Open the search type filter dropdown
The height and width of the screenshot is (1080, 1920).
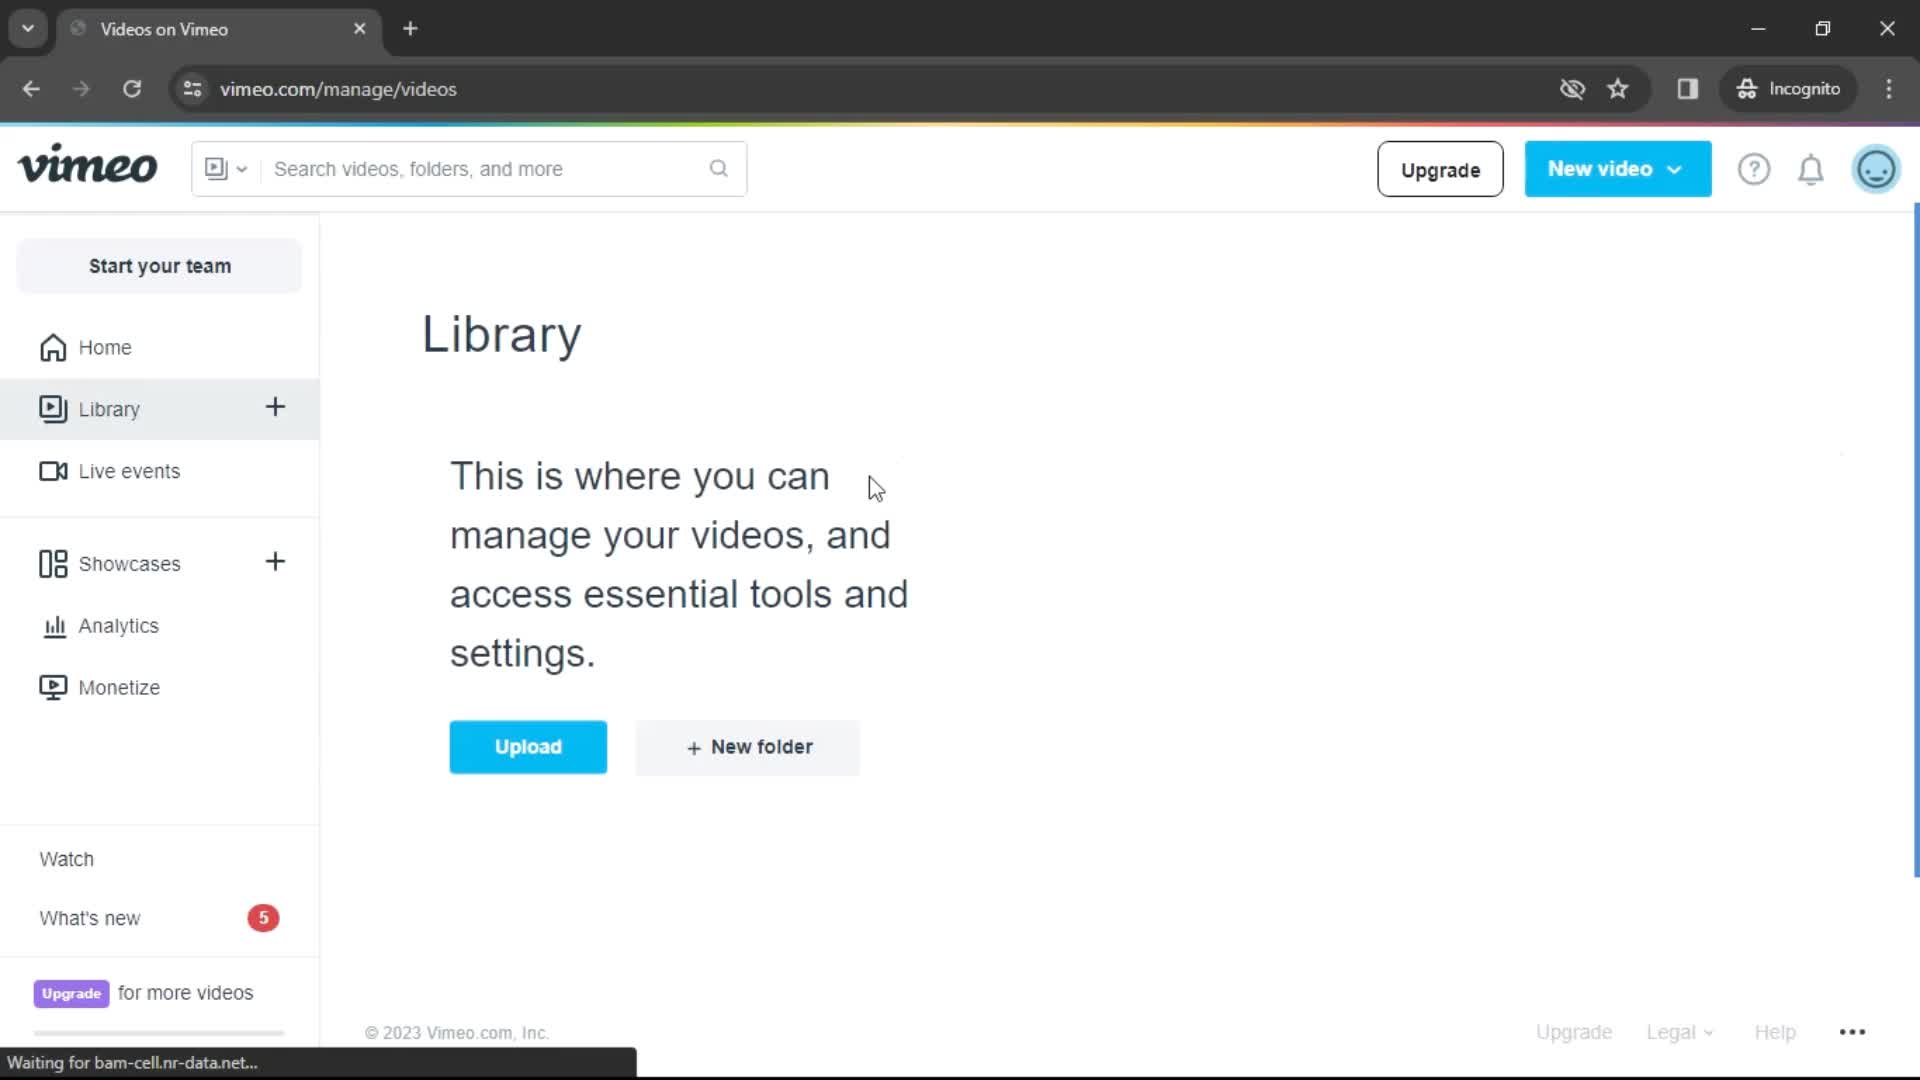[226, 169]
